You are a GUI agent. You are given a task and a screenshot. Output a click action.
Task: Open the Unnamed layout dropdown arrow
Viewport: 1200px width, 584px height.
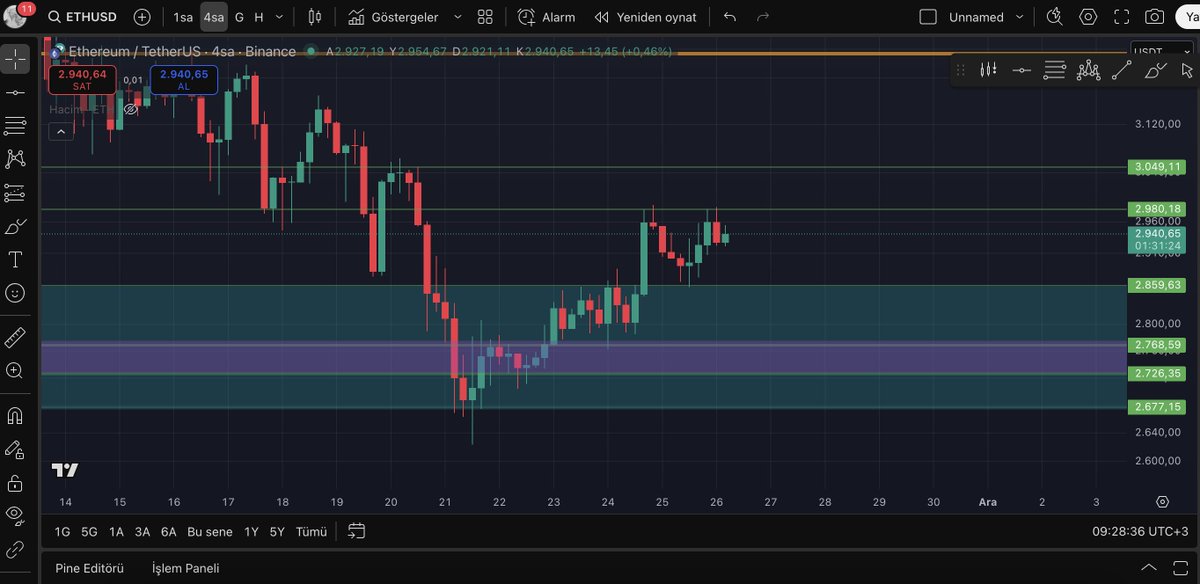tap(1020, 17)
